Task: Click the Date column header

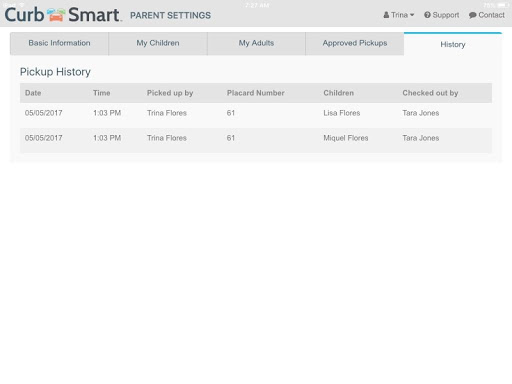Action: [33, 93]
